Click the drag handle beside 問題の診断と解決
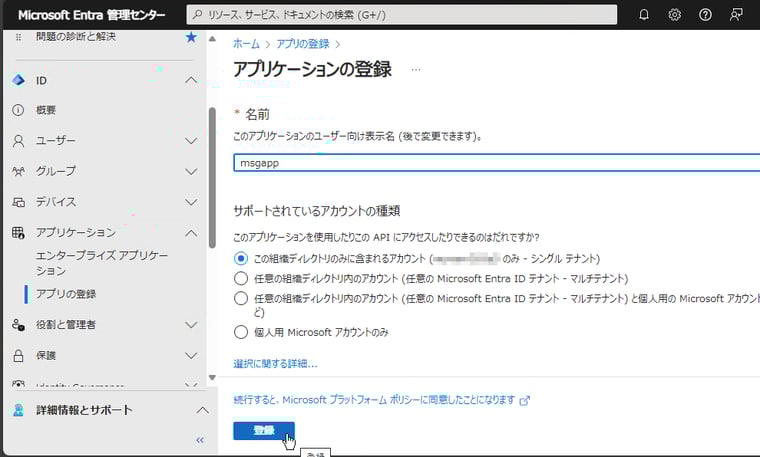This screenshot has width=760, height=457. (x=18, y=37)
